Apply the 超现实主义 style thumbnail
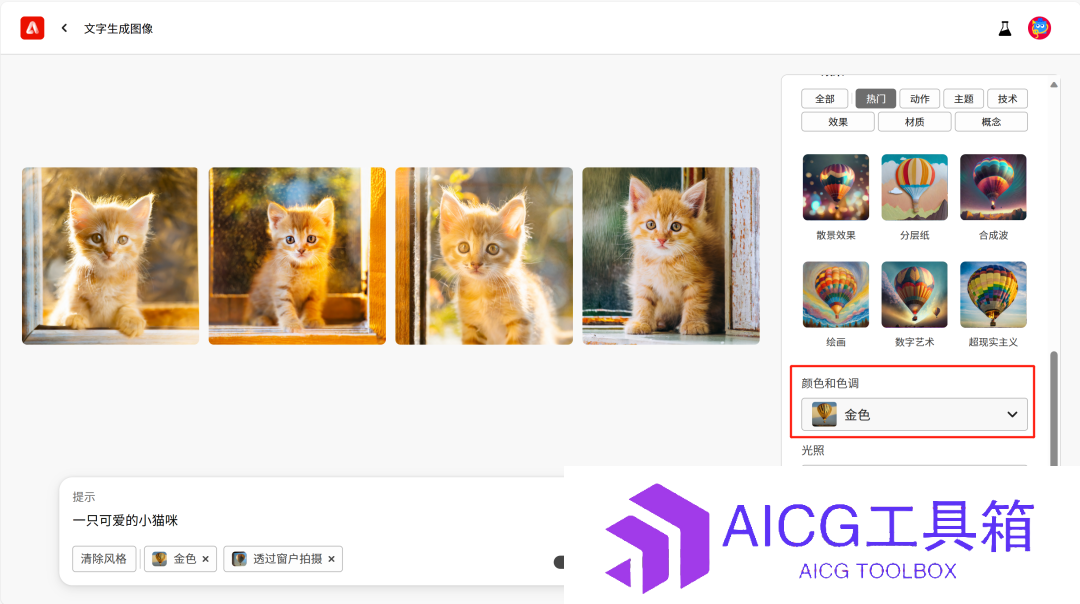1080x604 pixels. [993, 295]
